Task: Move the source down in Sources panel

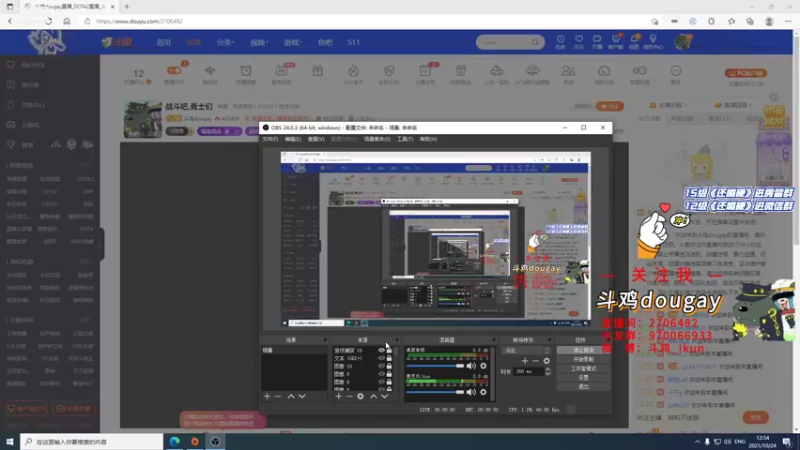Action: [x=384, y=396]
